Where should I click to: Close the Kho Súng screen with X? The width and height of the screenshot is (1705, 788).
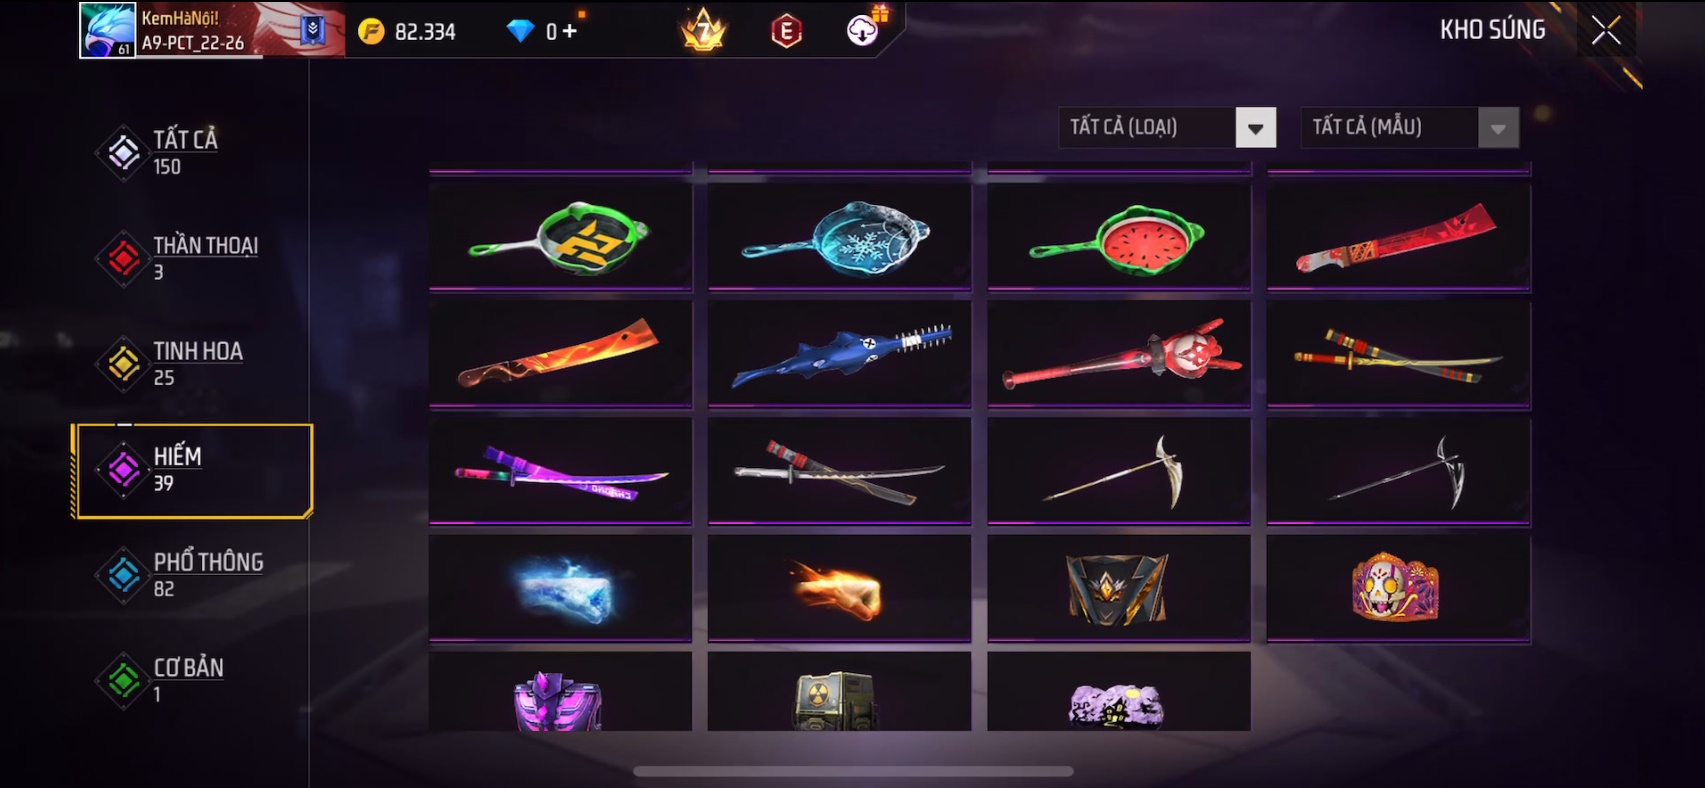(x=1606, y=31)
